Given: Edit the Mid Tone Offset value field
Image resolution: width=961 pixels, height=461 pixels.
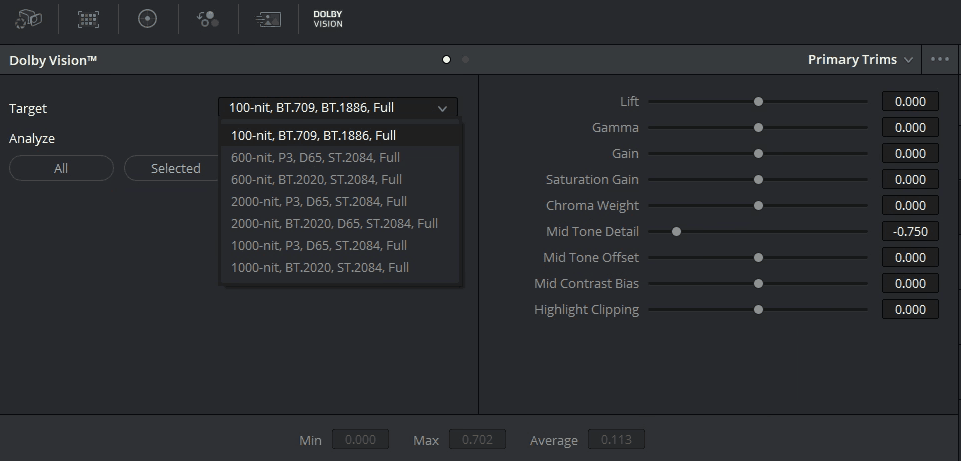Looking at the screenshot, I should [910, 257].
